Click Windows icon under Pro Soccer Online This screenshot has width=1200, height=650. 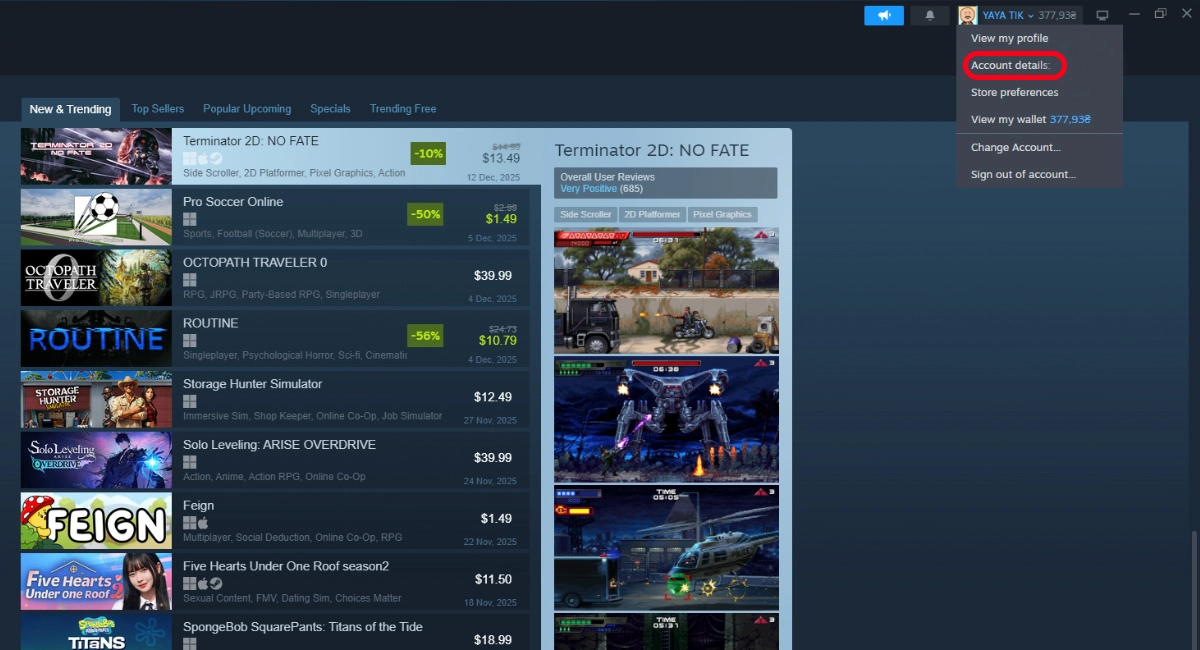click(x=189, y=219)
